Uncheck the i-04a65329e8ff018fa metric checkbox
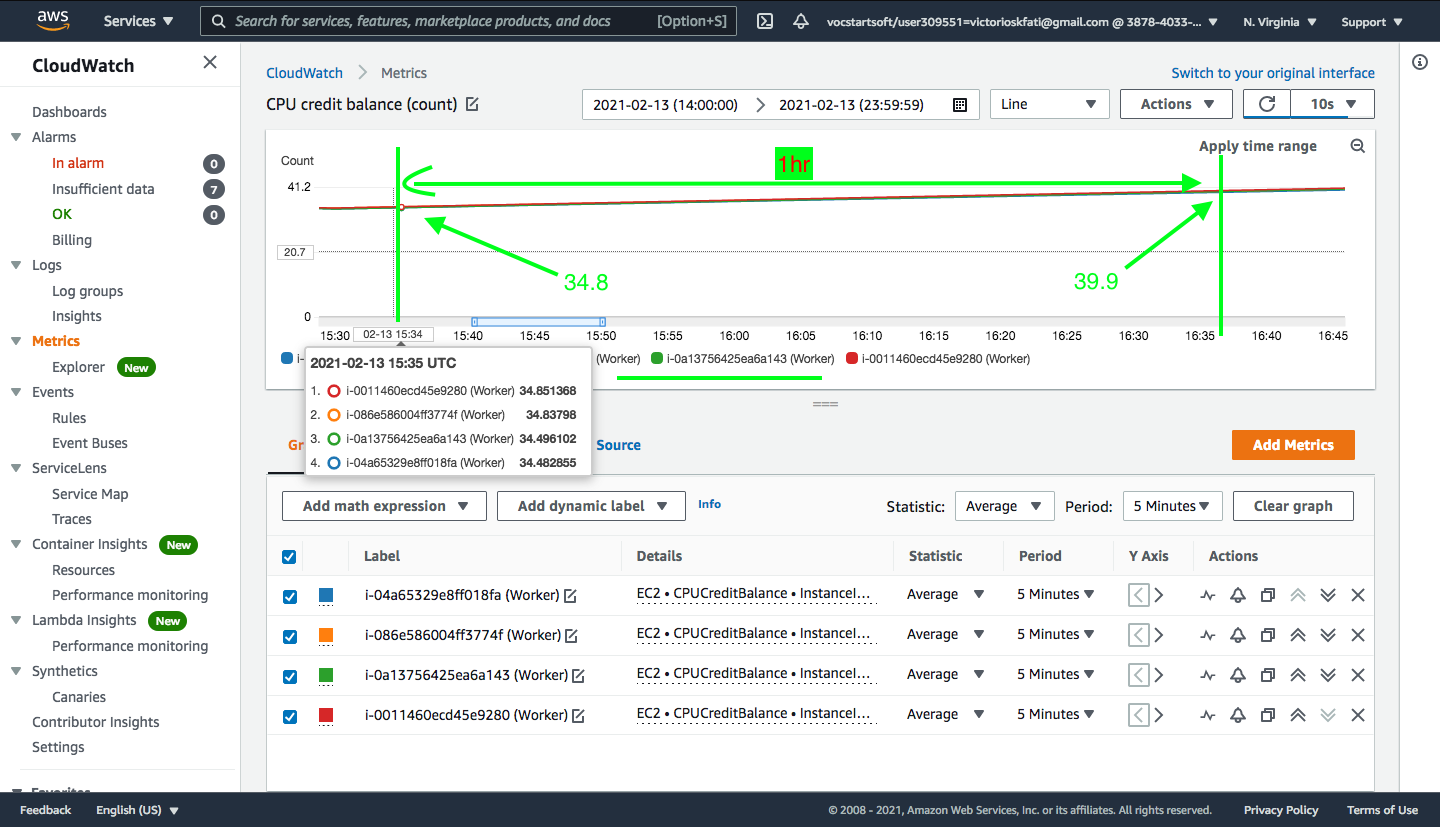The image size is (1440, 827). [290, 597]
